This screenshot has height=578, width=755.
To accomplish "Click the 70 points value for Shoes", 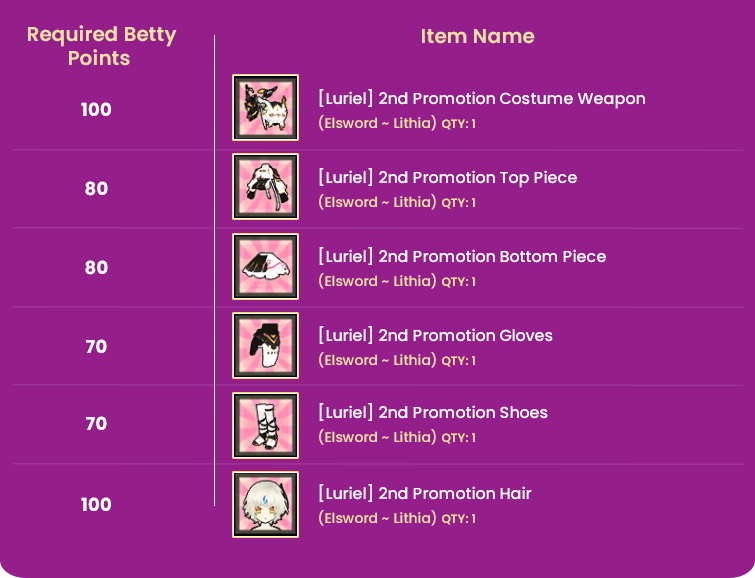I will pyautogui.click(x=96, y=424).
